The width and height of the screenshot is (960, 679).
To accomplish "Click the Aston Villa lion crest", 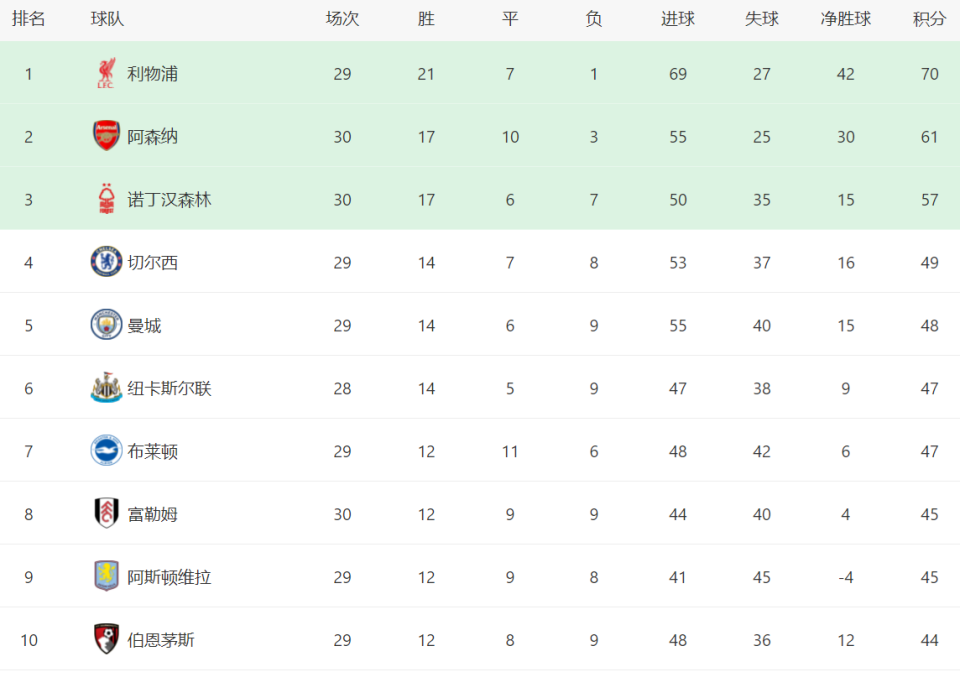I will [x=106, y=576].
